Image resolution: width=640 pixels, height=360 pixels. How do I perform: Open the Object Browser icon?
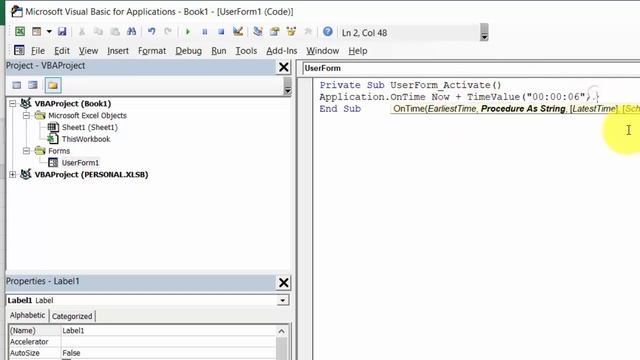pos(291,31)
